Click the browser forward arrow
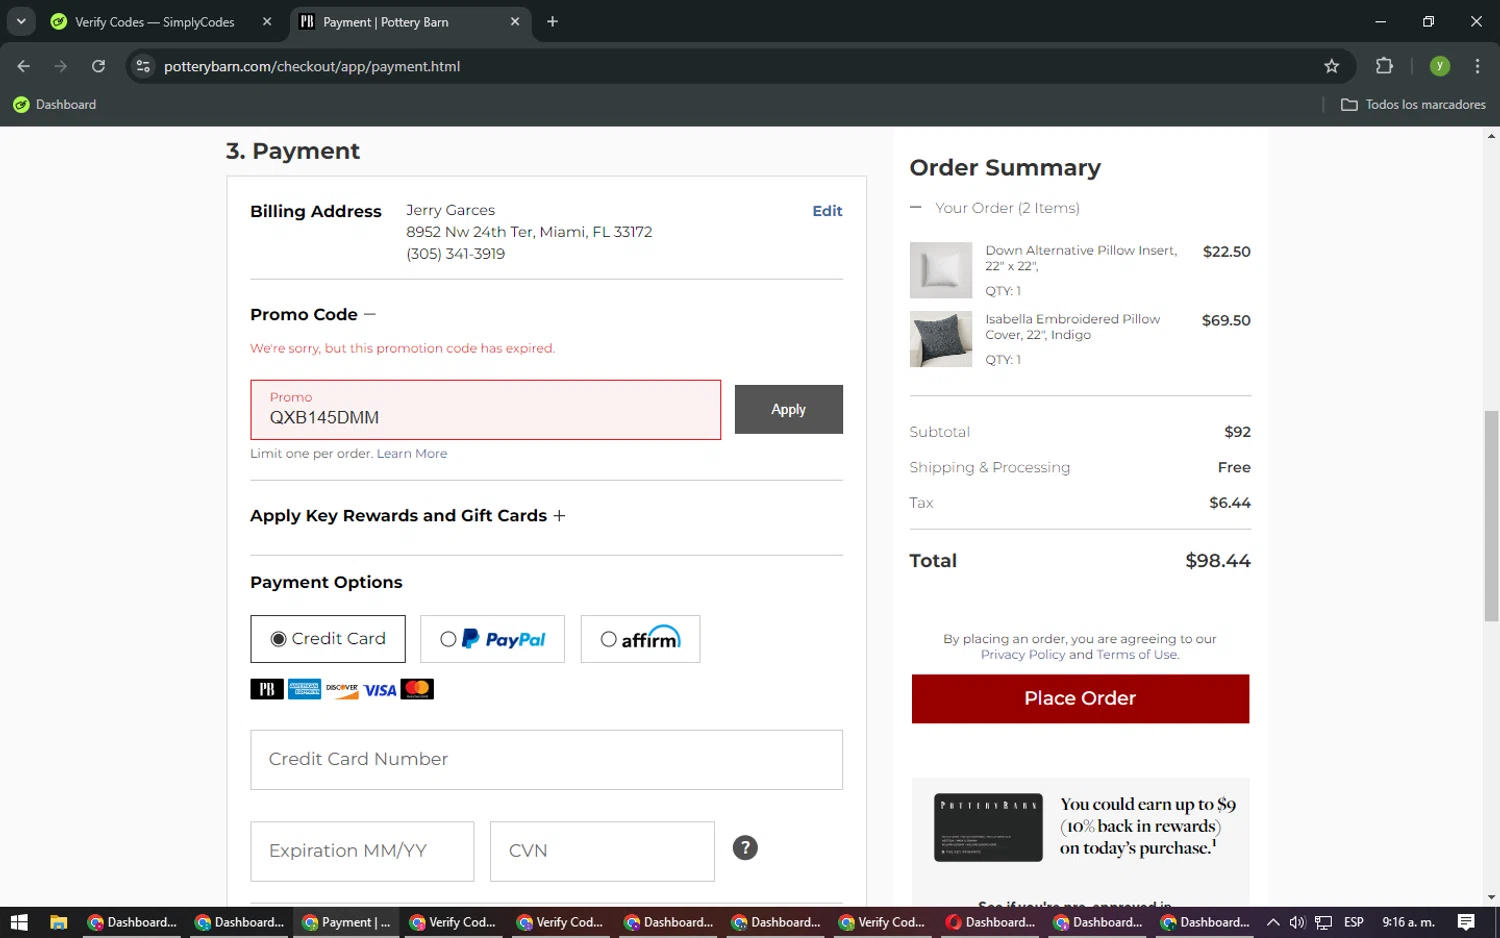Viewport: 1500px width, 938px height. click(x=61, y=66)
